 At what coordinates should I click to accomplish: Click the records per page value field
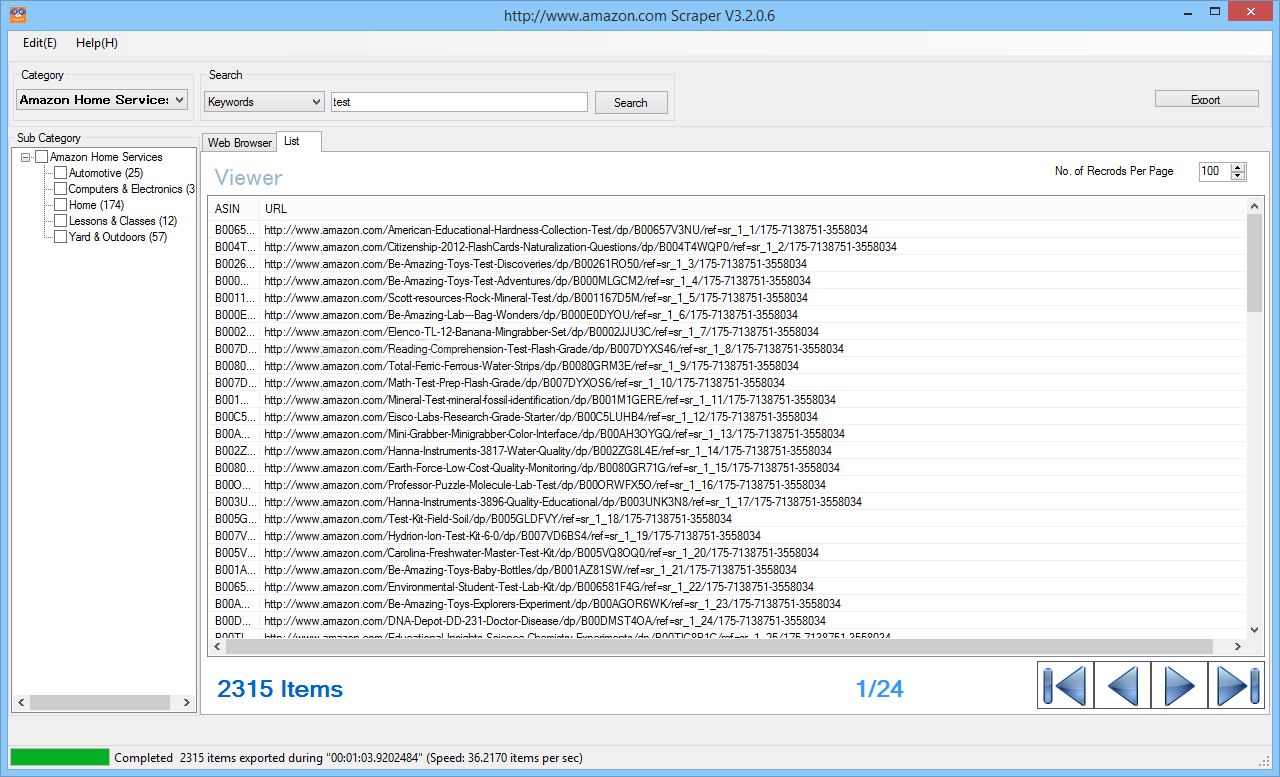1215,171
